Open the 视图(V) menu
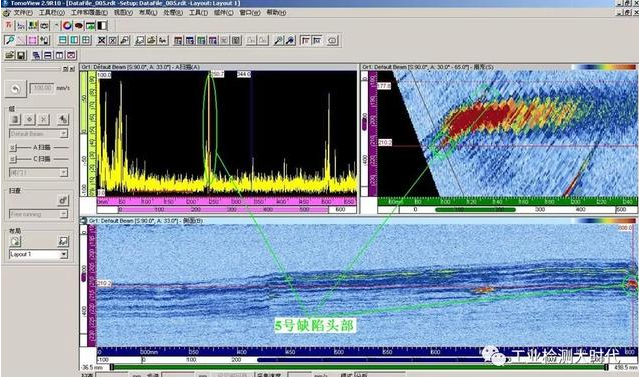The width and height of the screenshot is (639, 377). click(123, 13)
